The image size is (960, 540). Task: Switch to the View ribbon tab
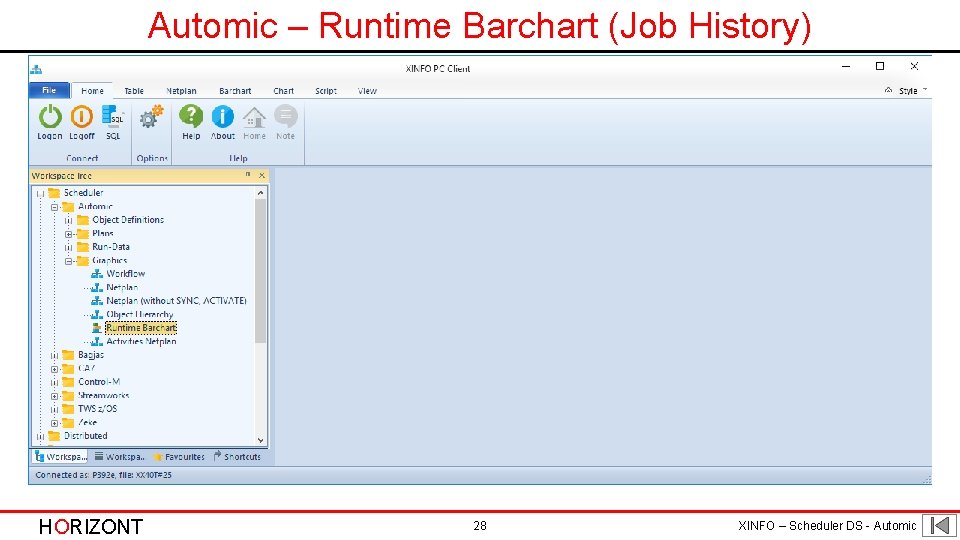click(367, 91)
